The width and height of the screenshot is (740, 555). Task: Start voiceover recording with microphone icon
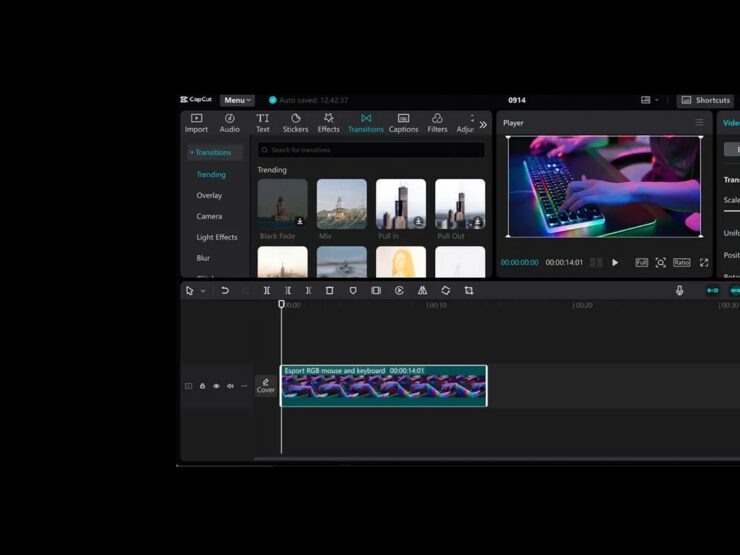click(x=680, y=291)
